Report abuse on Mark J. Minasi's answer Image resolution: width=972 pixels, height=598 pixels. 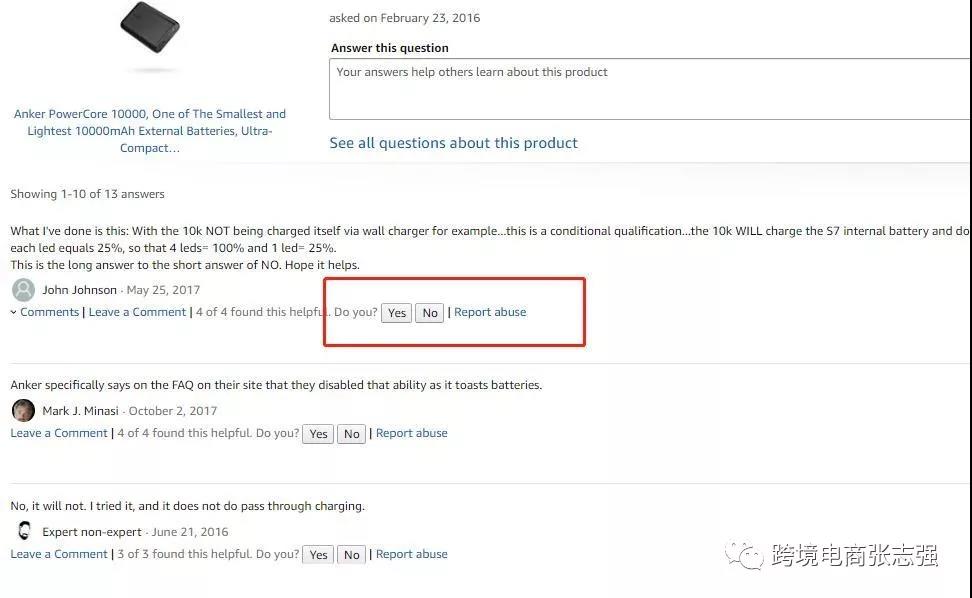(x=412, y=433)
